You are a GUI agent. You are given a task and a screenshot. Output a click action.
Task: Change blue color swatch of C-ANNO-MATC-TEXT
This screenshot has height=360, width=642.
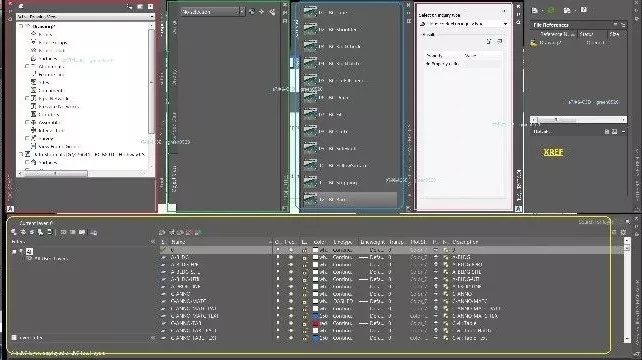point(315,316)
